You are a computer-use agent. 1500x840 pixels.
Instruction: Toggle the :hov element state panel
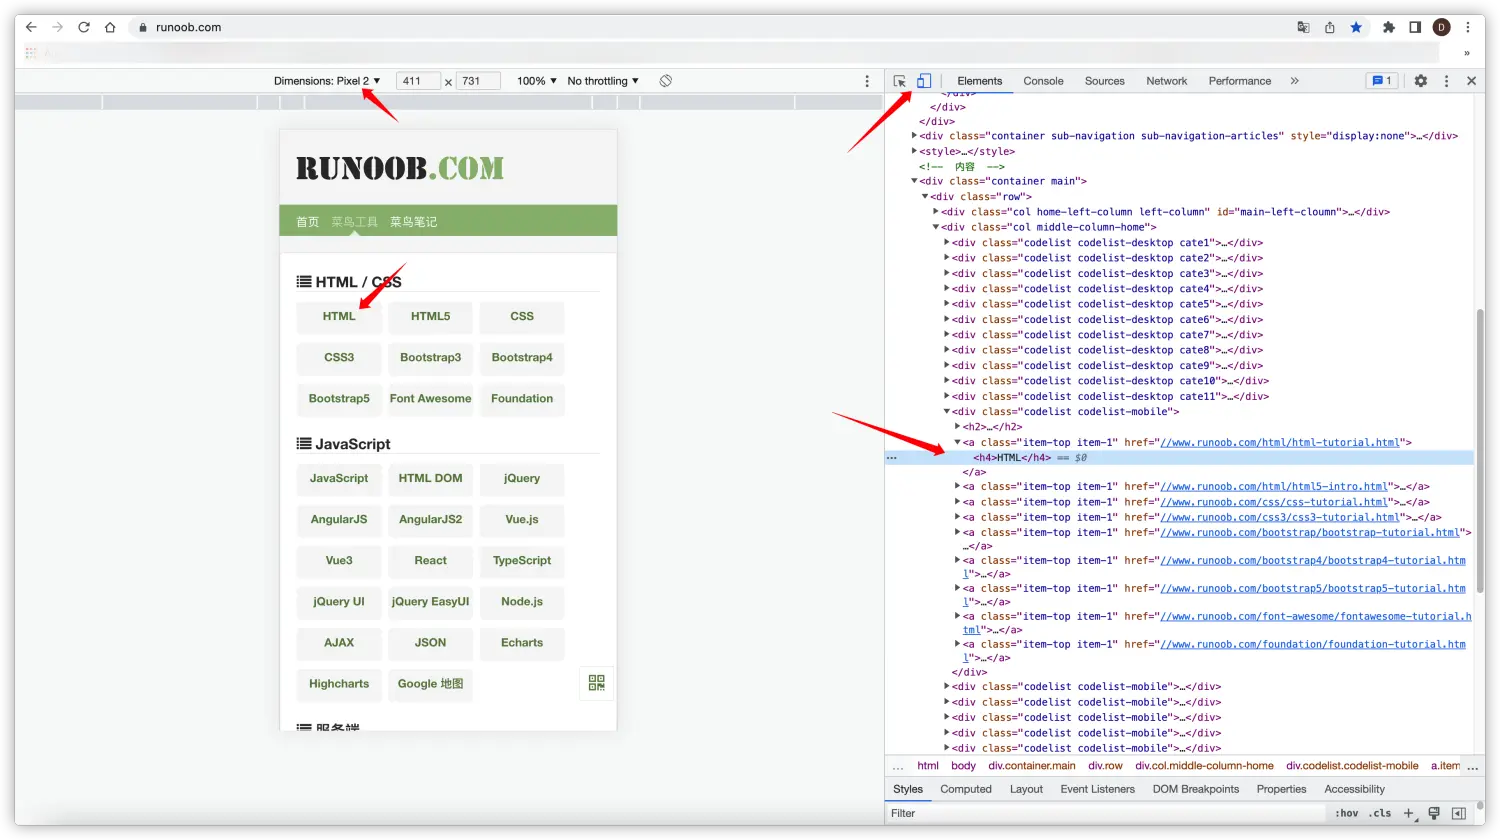click(x=1346, y=813)
